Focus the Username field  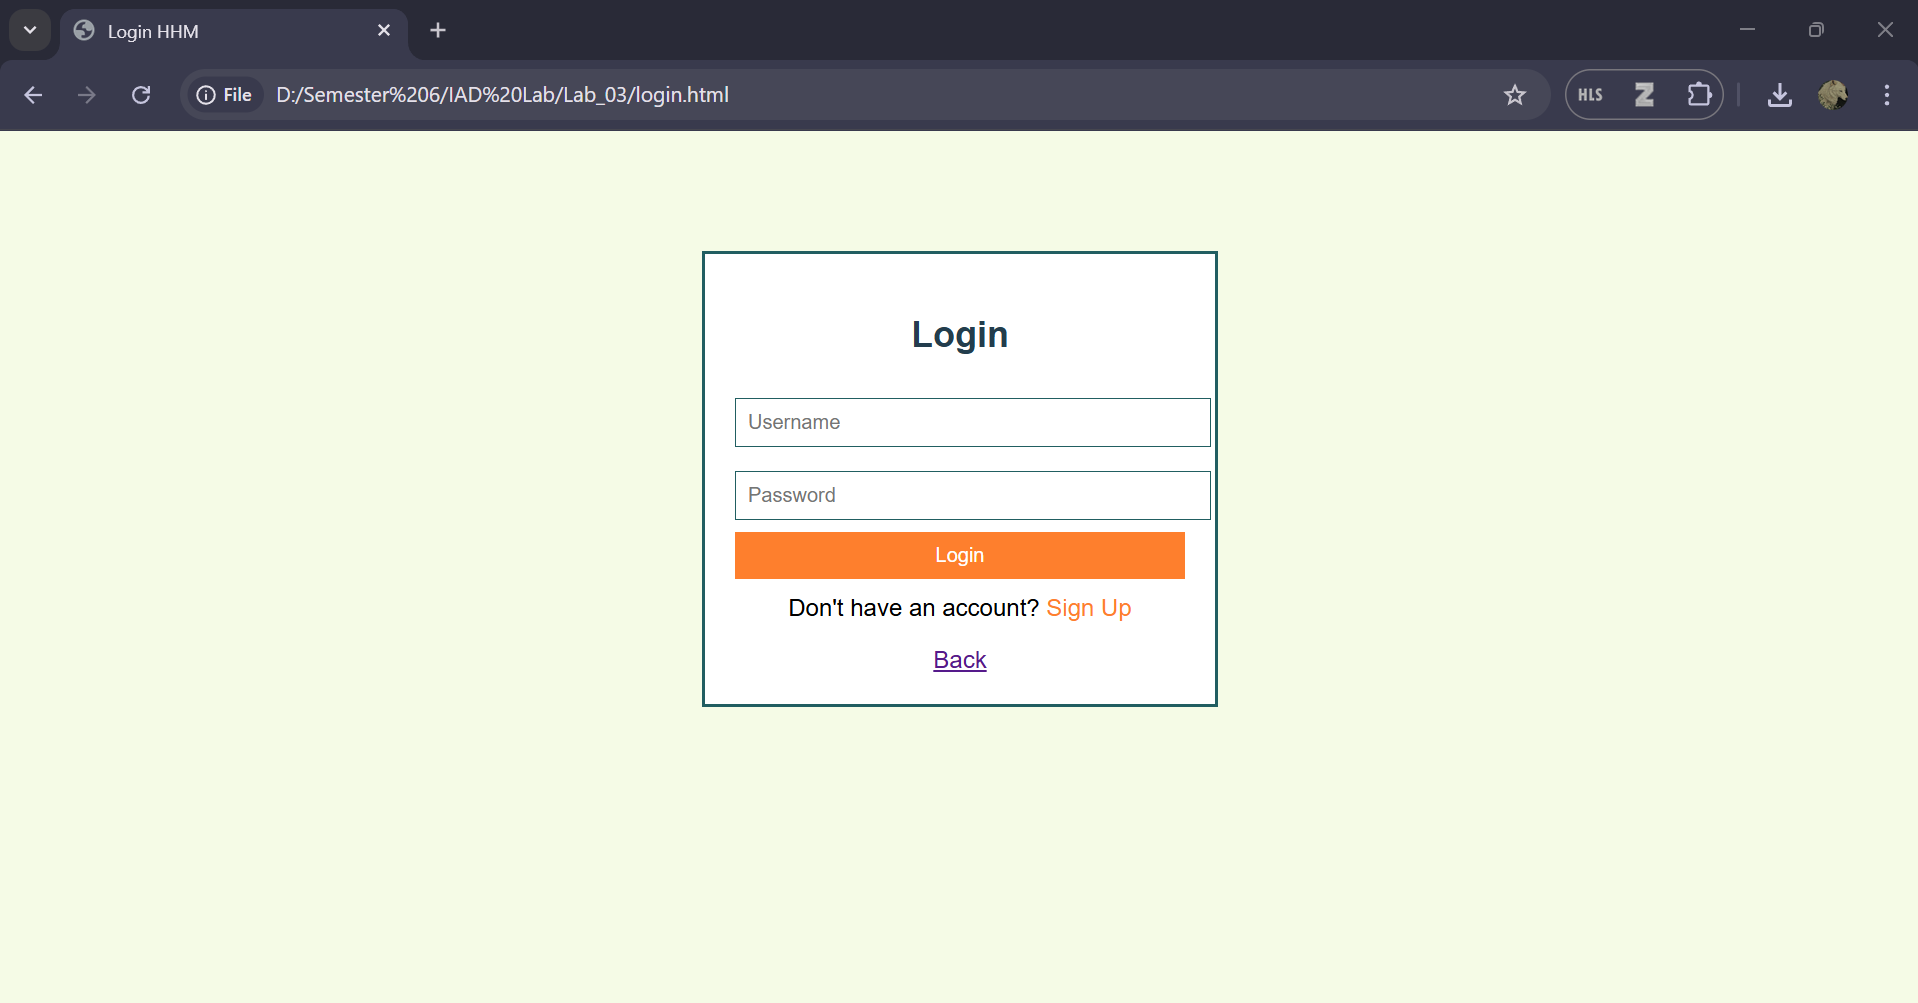coord(972,422)
